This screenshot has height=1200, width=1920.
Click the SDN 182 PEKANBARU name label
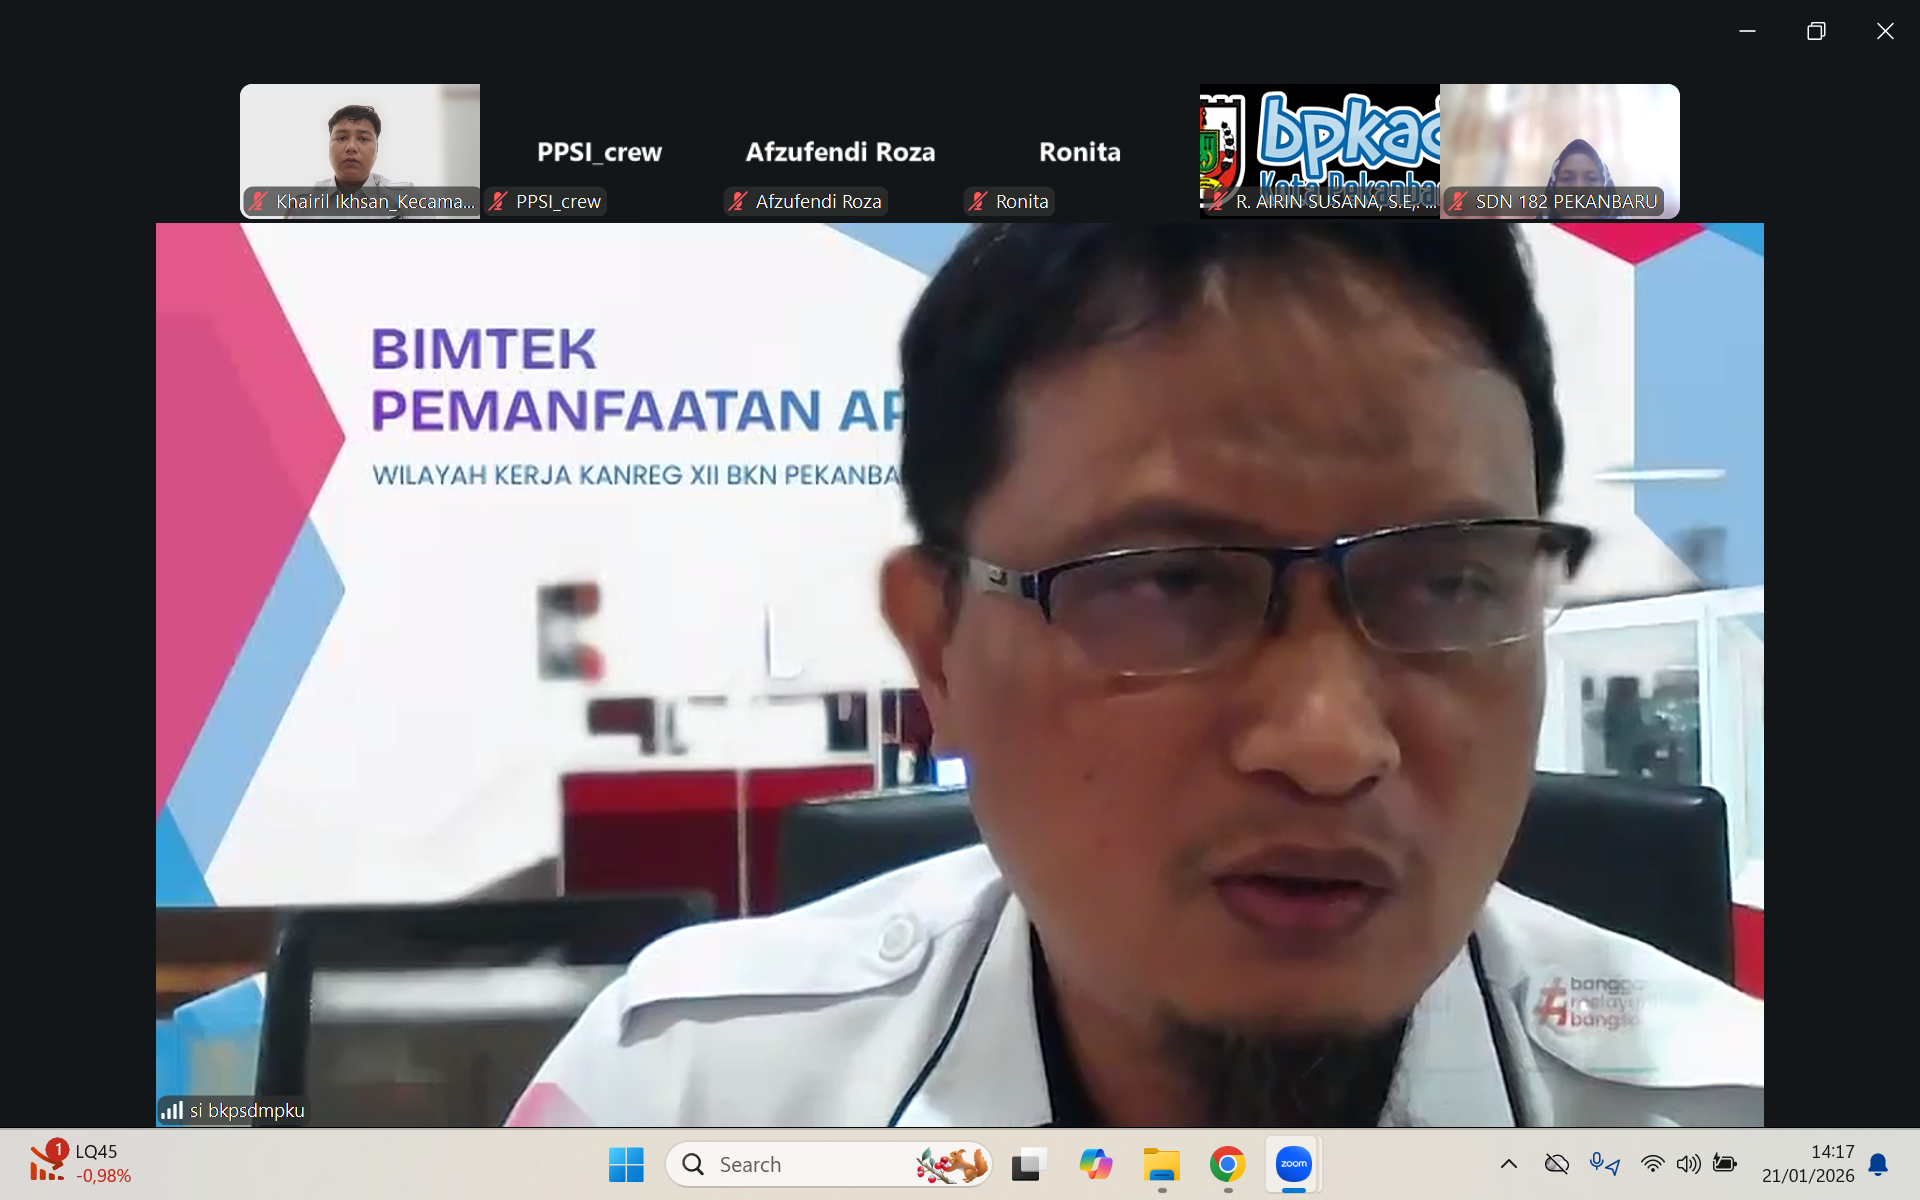click(1566, 201)
